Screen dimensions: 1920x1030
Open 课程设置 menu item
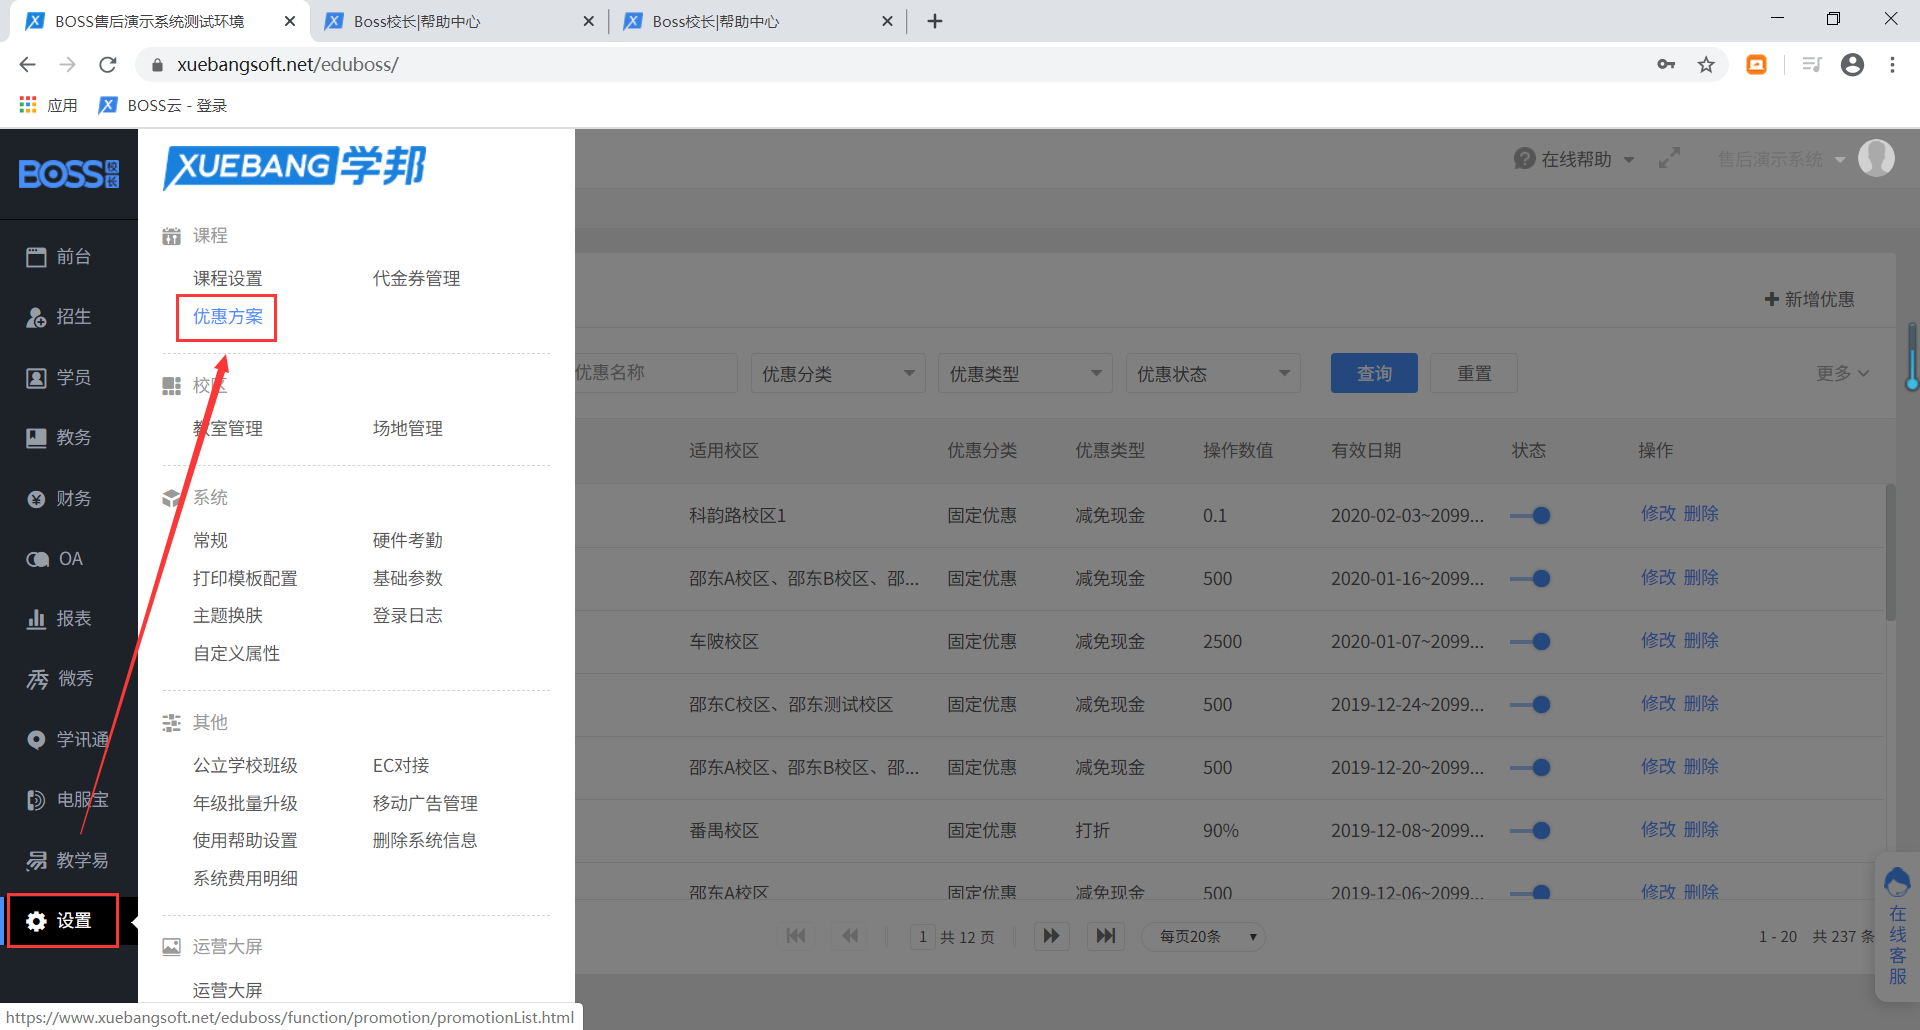228,279
